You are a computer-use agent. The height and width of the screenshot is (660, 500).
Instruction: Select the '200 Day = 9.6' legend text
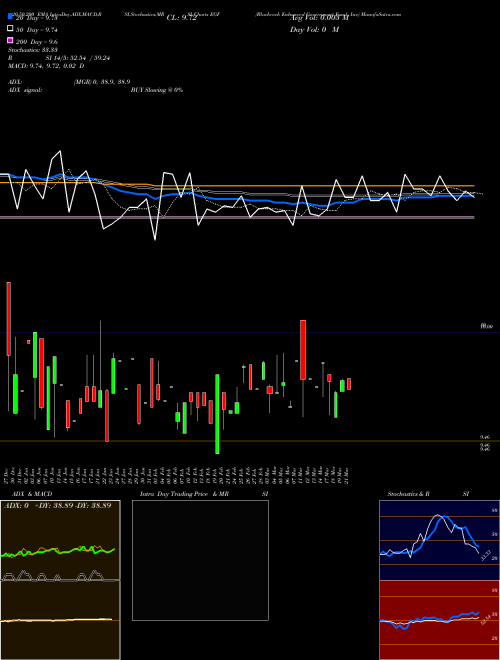pyautogui.click(x=37, y=42)
